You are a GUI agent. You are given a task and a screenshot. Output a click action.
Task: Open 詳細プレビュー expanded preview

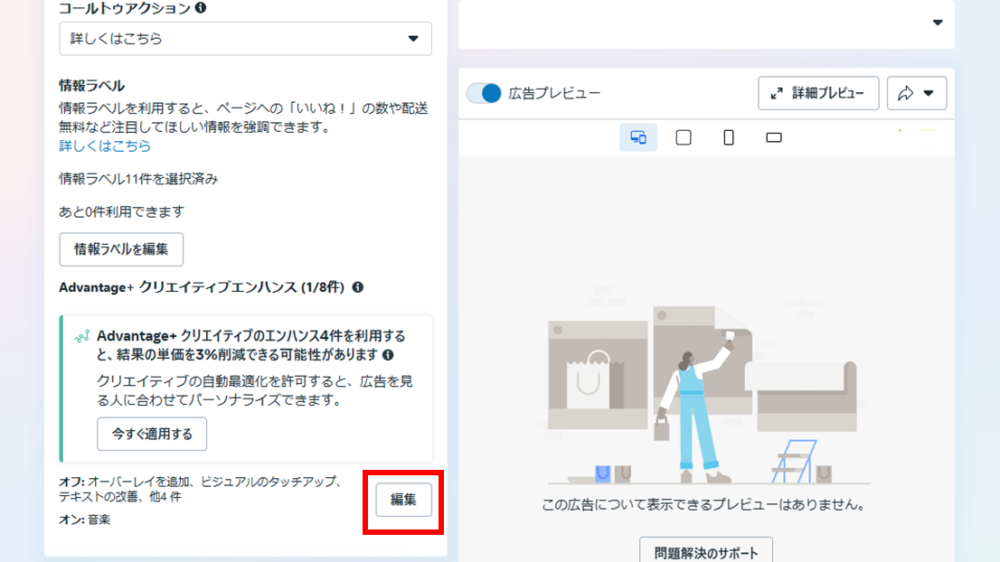pos(818,93)
